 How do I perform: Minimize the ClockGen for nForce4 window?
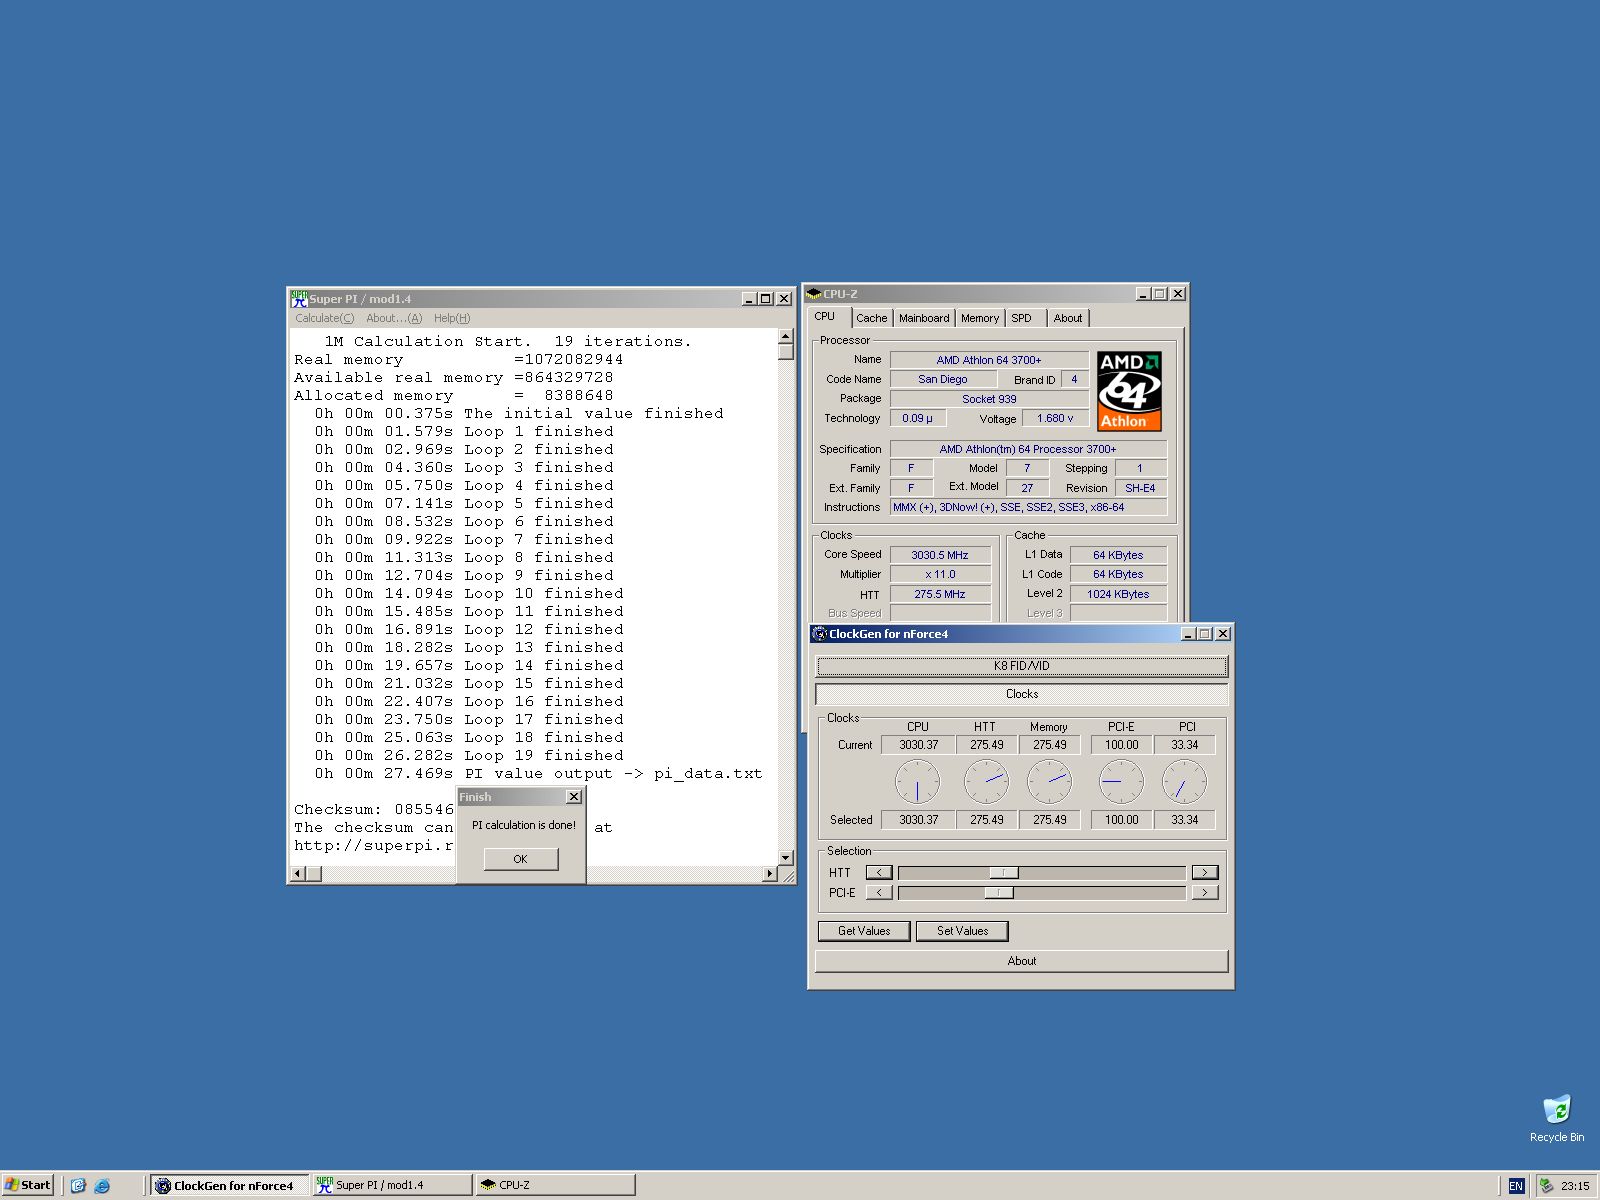pos(1188,634)
